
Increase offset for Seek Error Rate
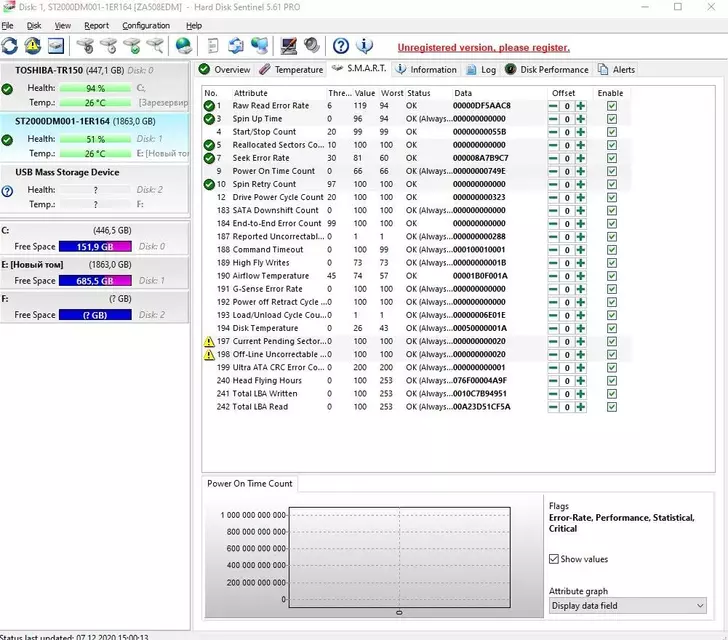580,158
